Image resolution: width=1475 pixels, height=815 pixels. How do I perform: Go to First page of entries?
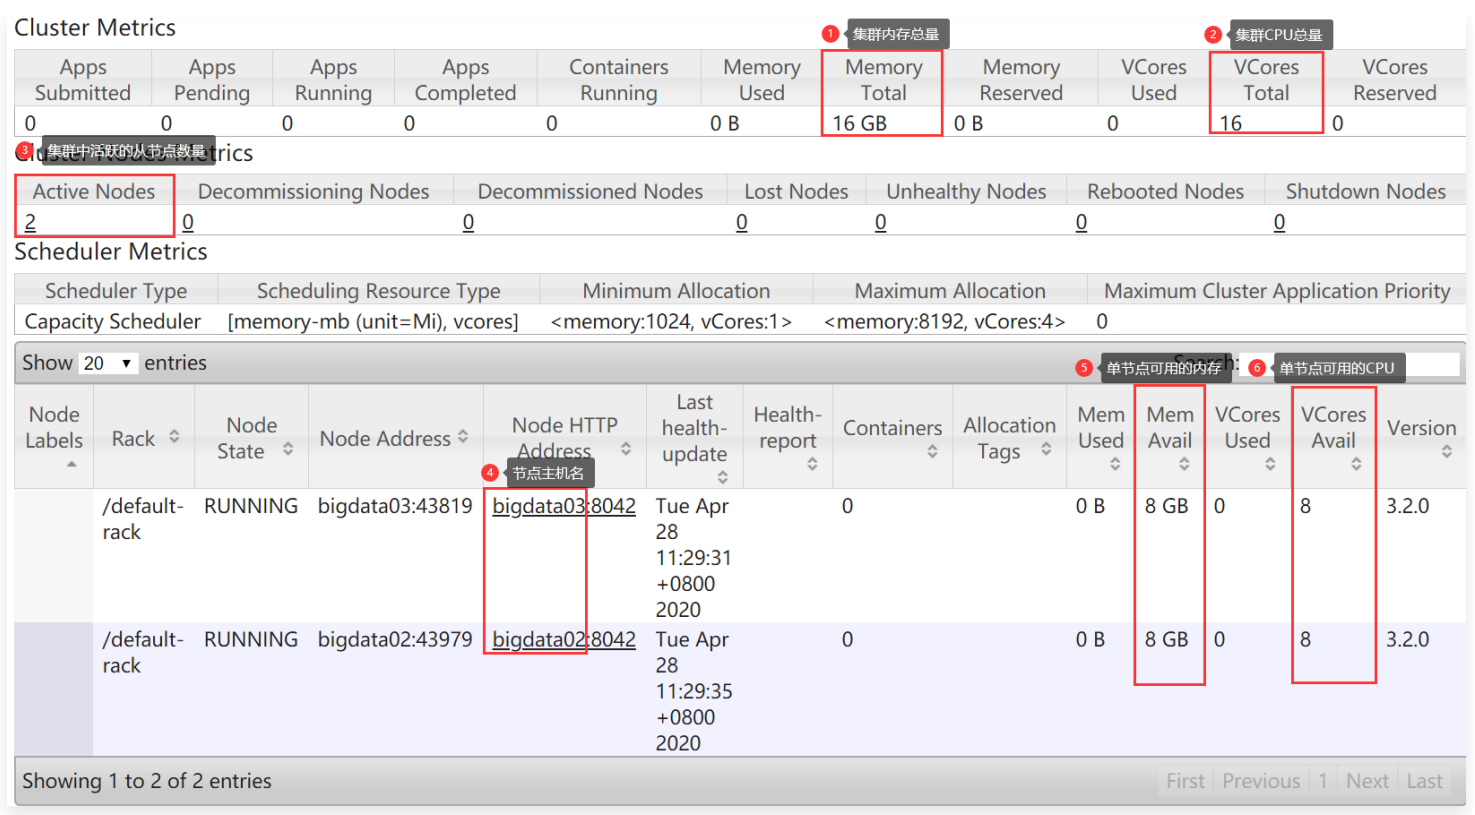tap(1185, 781)
